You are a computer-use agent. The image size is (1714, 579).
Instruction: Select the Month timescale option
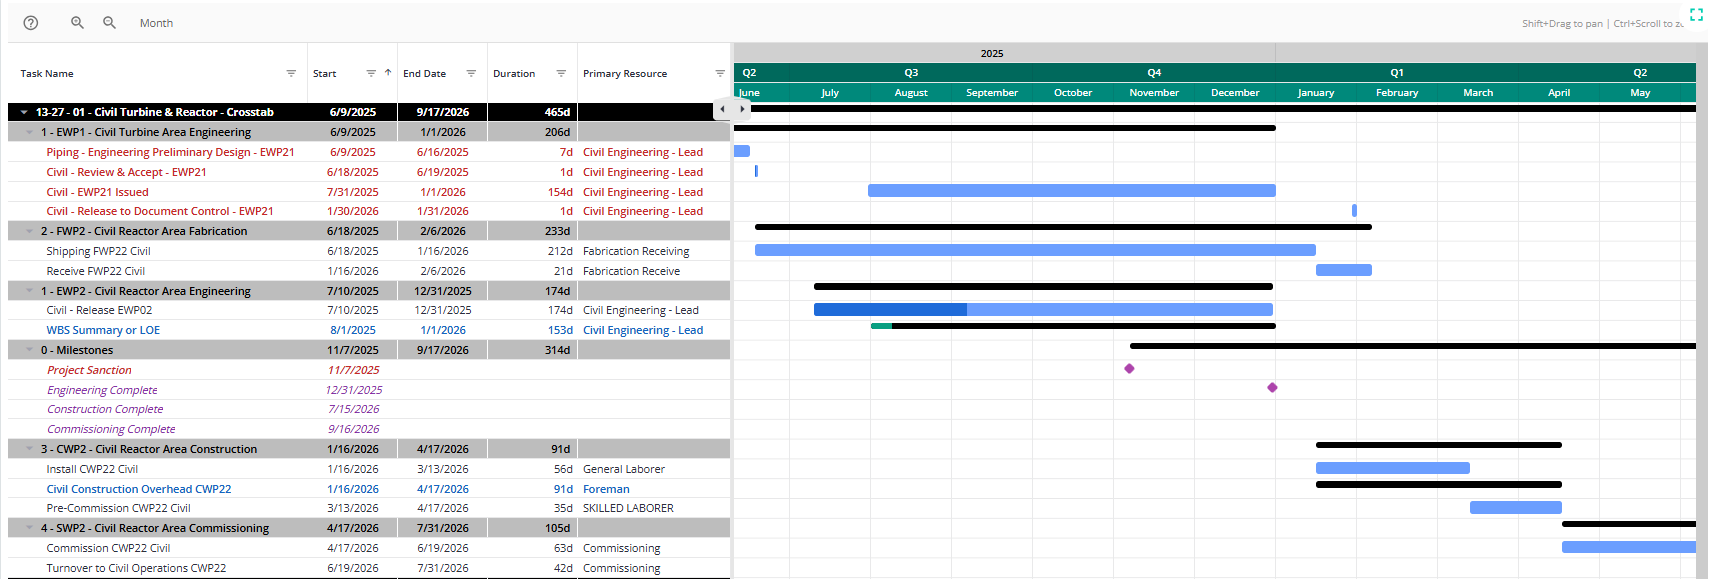(156, 23)
